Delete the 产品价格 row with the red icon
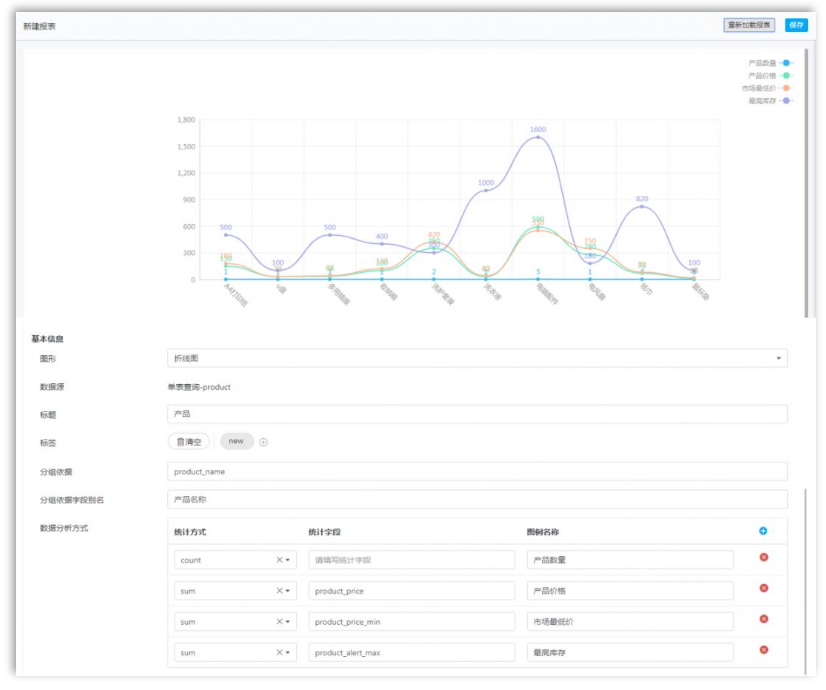Image resolution: width=826 pixels, height=690 pixels. click(763, 588)
